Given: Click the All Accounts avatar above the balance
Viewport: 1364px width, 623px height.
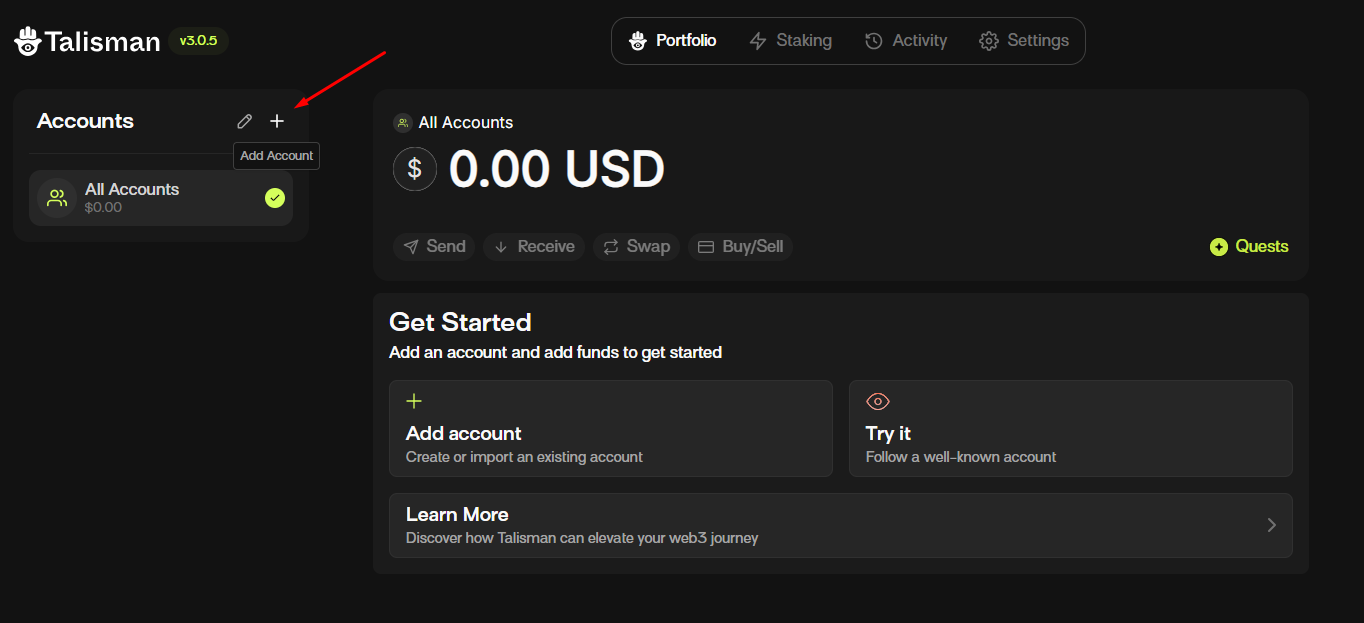Looking at the screenshot, I should coord(402,122).
